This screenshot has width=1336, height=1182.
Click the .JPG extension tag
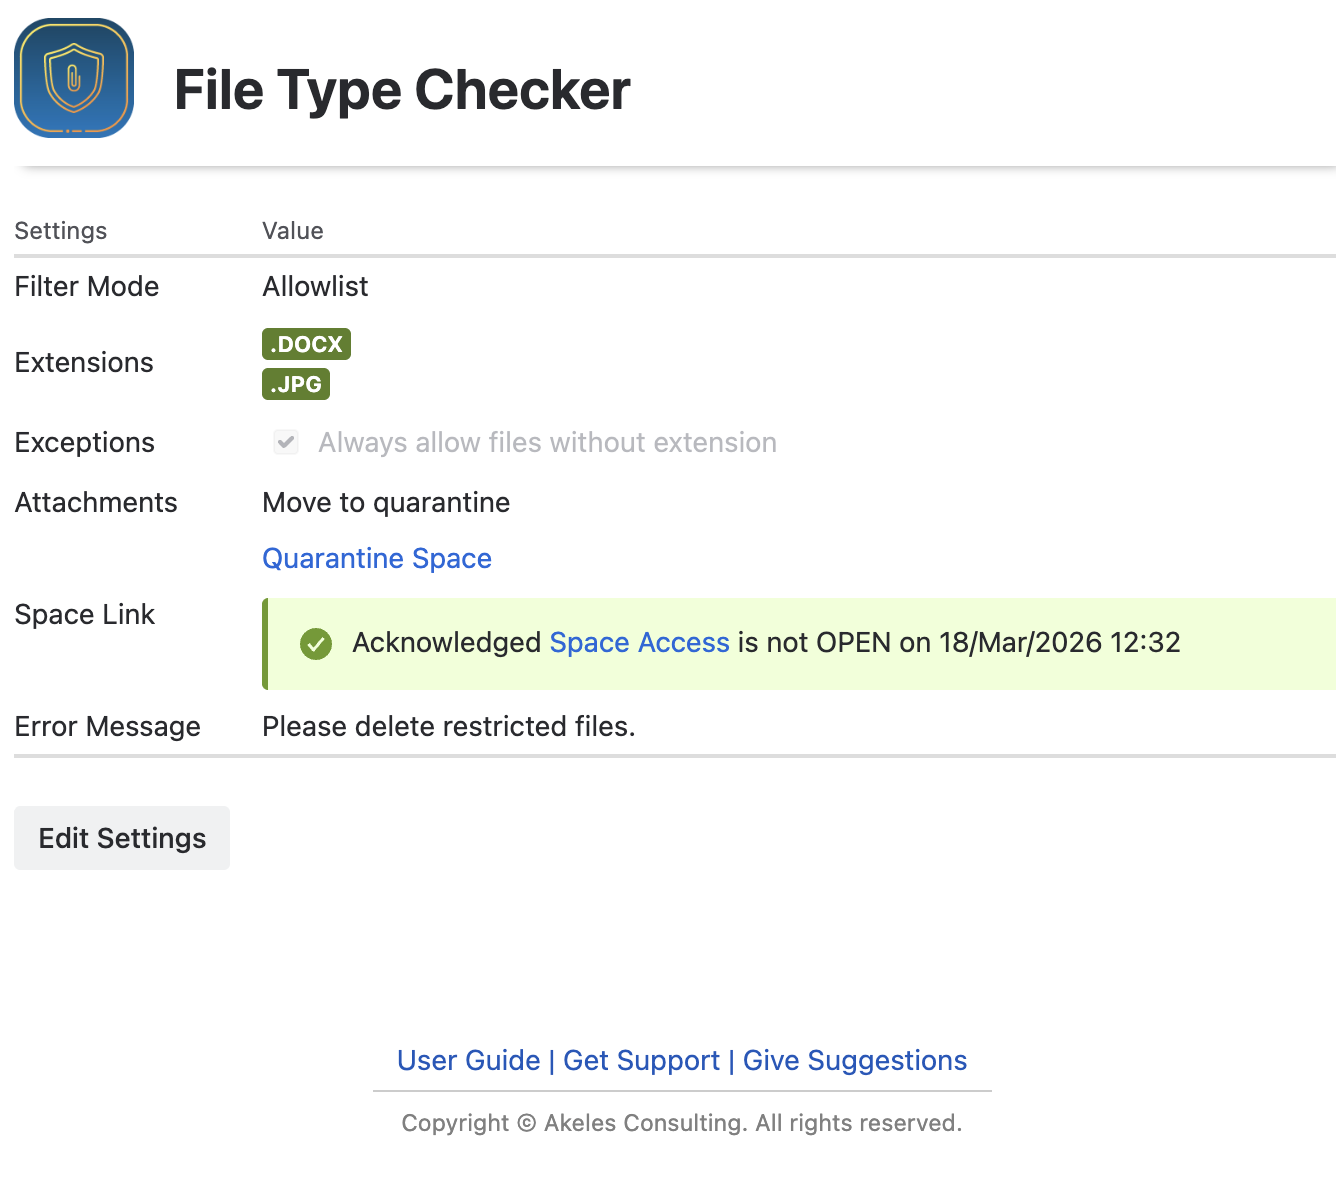coord(296,384)
